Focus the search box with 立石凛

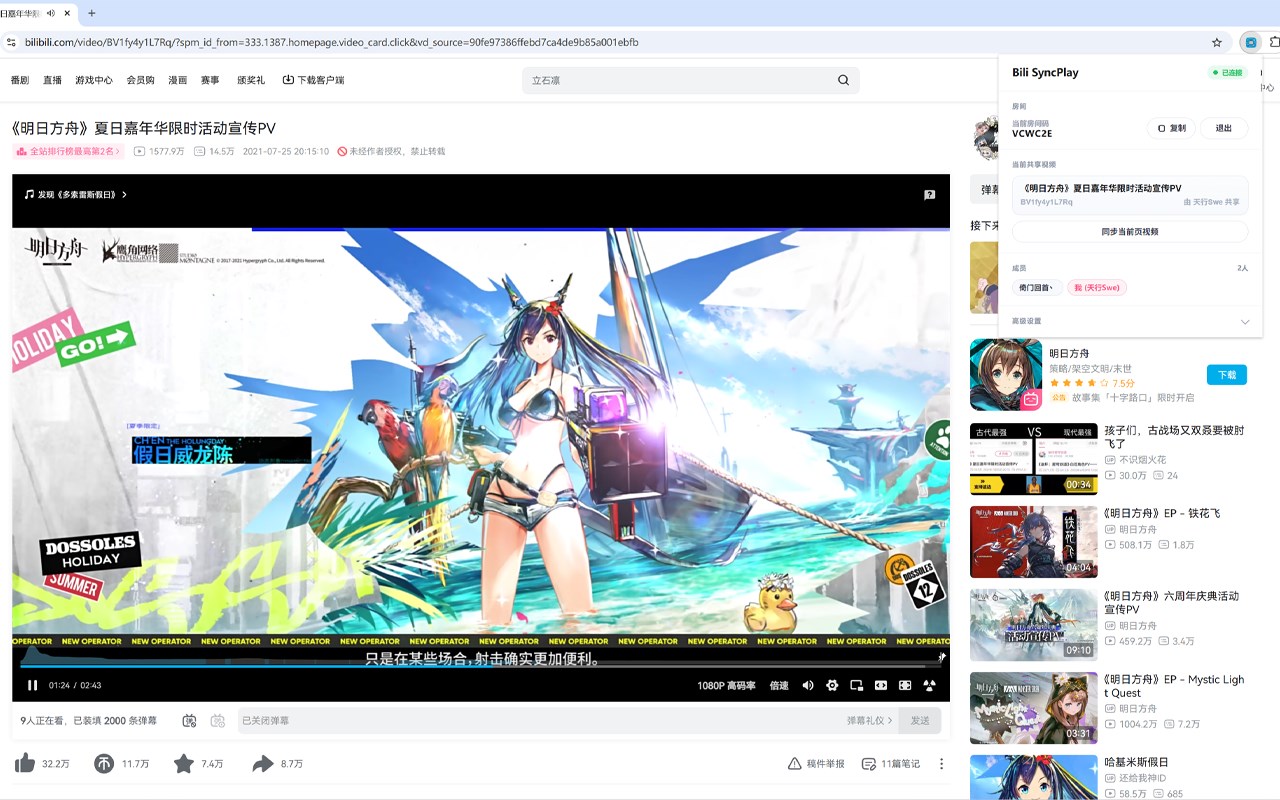(680, 80)
